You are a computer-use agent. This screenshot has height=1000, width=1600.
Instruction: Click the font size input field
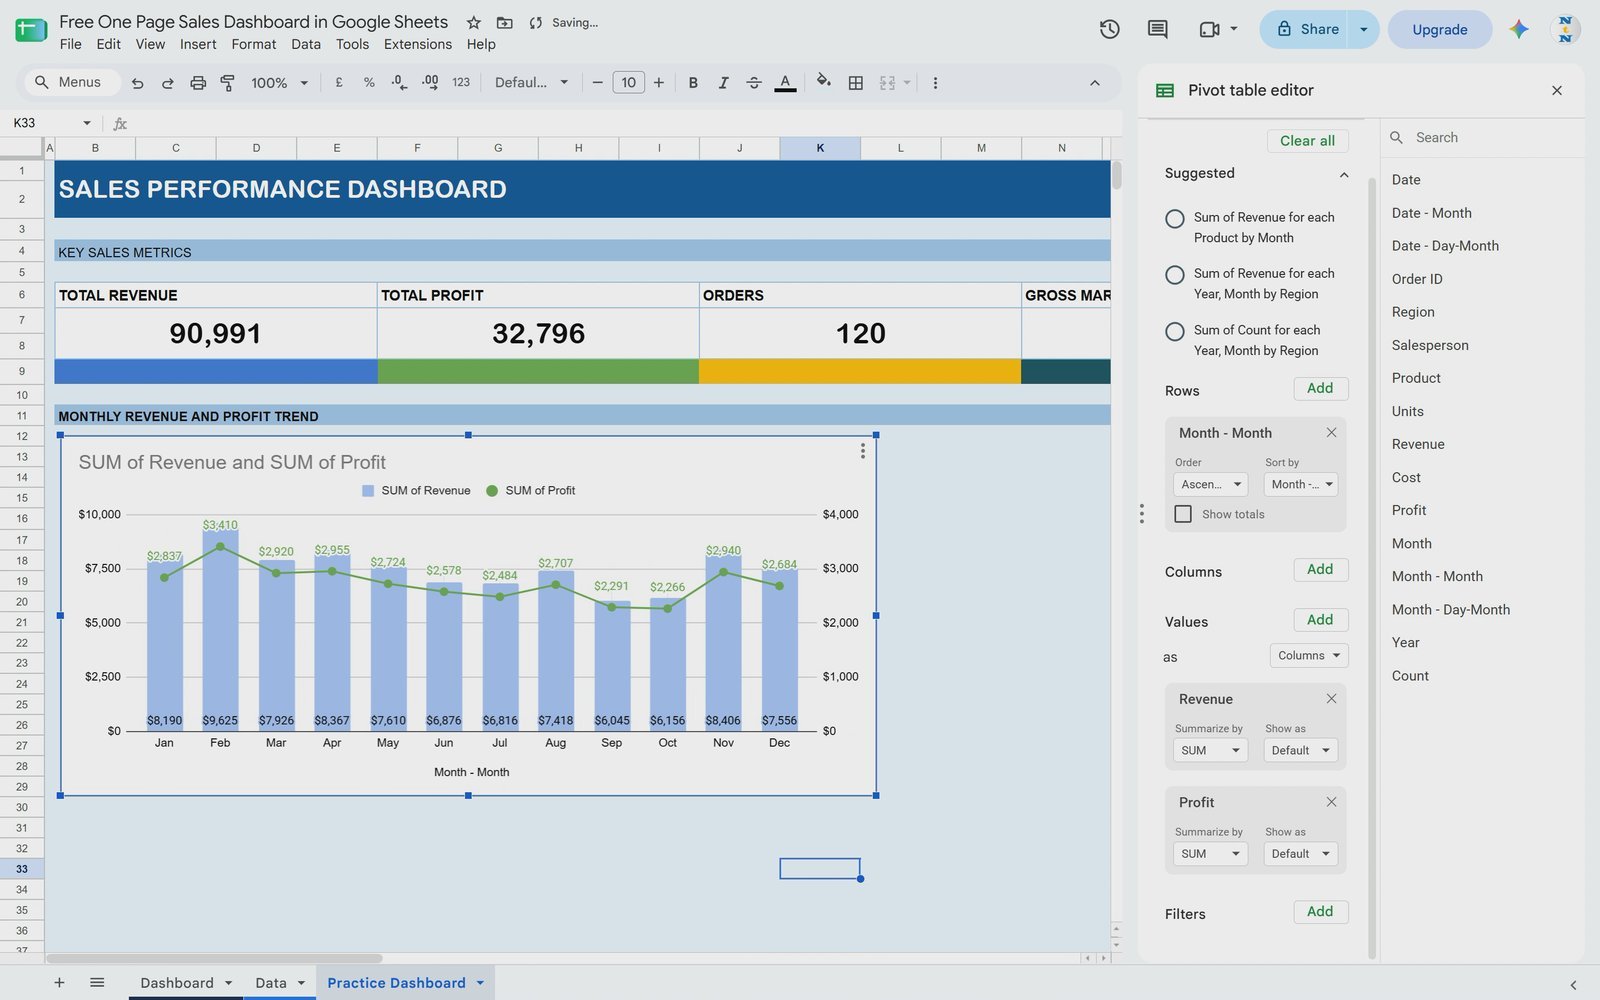(628, 83)
